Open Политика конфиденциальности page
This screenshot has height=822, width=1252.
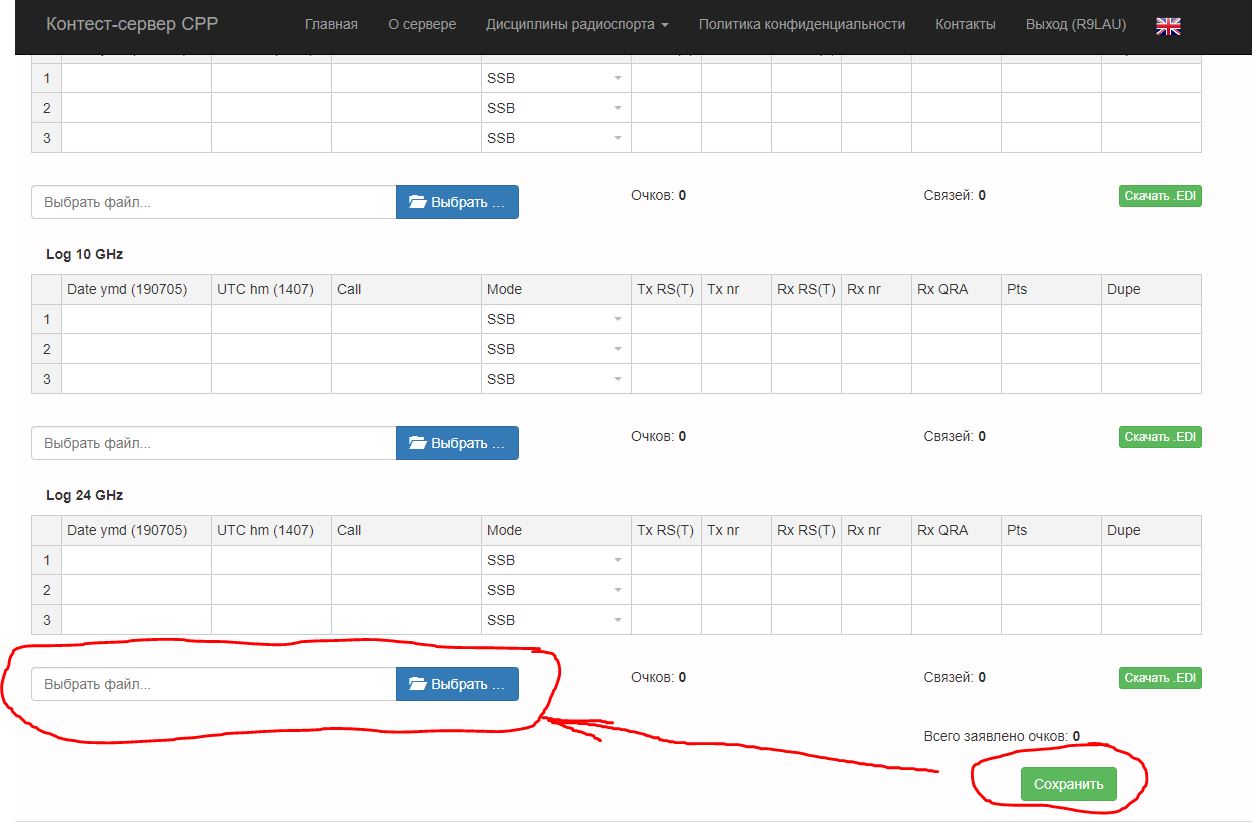(802, 24)
